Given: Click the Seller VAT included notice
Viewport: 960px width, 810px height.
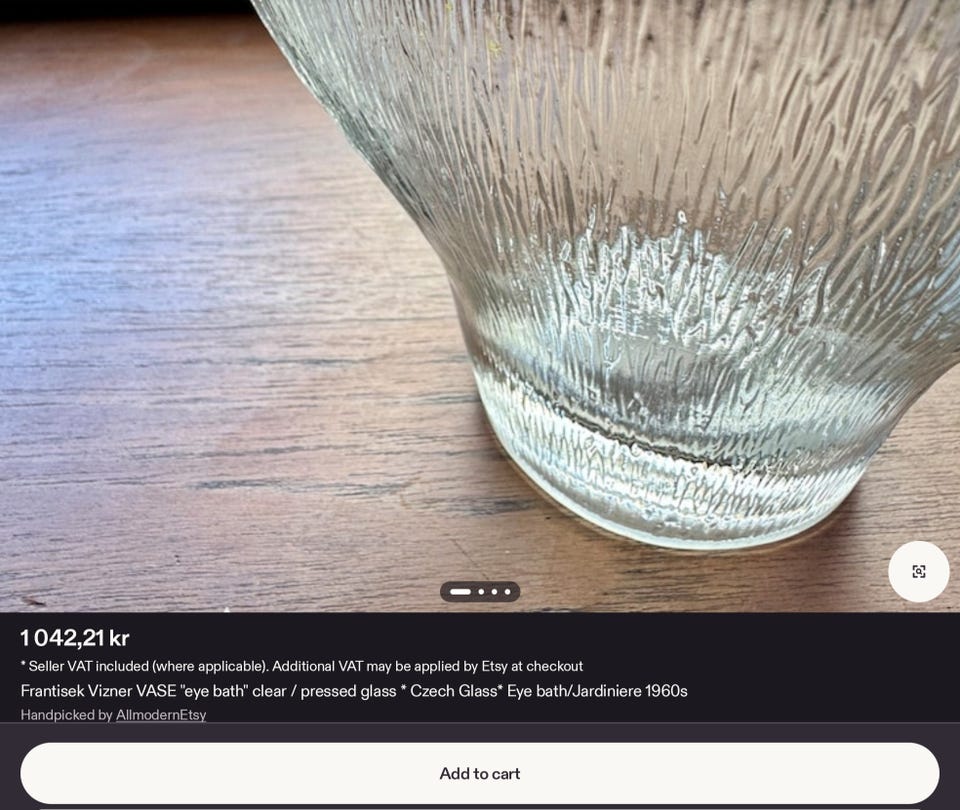Looking at the screenshot, I should pyautogui.click(x=302, y=666).
